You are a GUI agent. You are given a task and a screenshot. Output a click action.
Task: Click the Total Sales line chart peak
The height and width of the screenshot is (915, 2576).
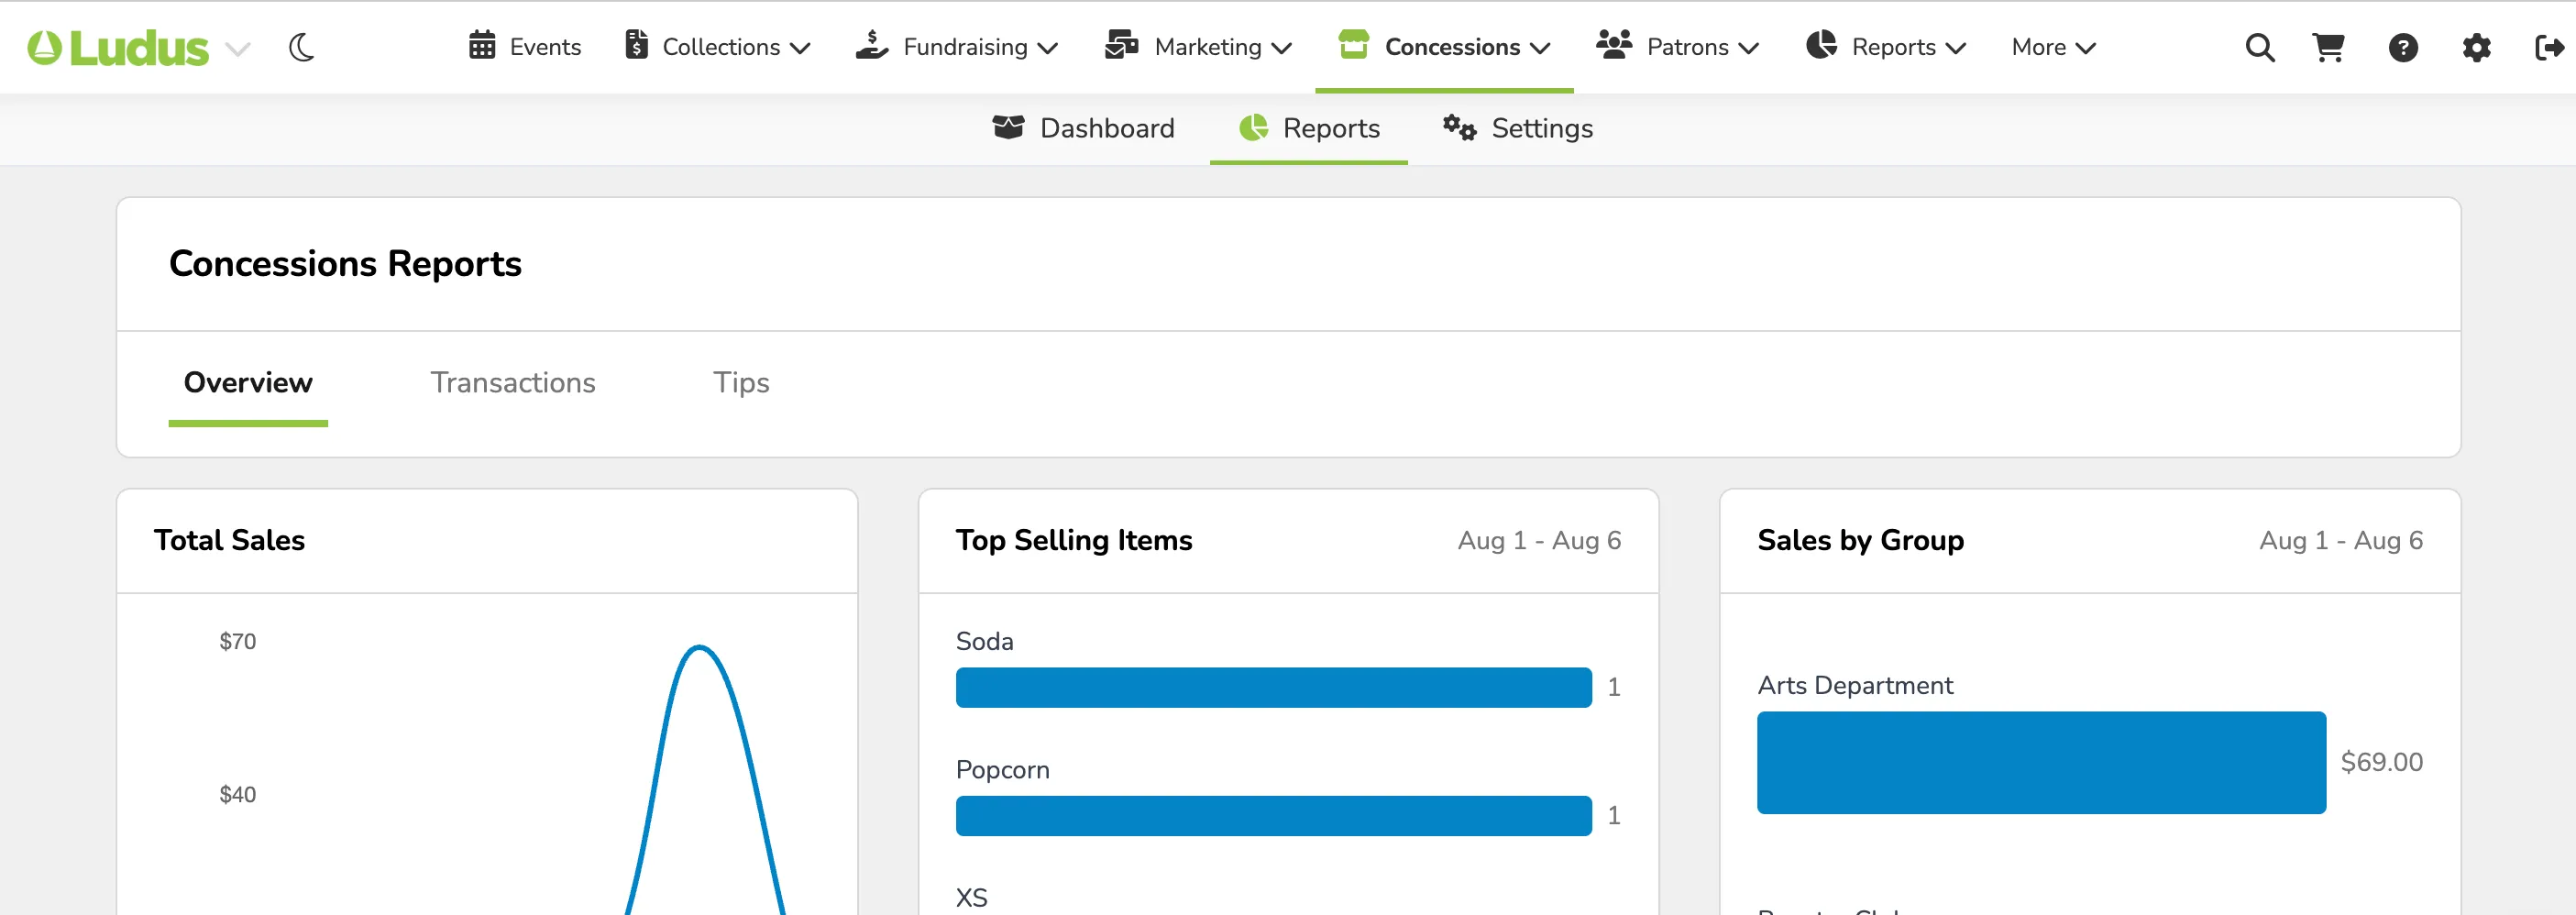point(700,648)
